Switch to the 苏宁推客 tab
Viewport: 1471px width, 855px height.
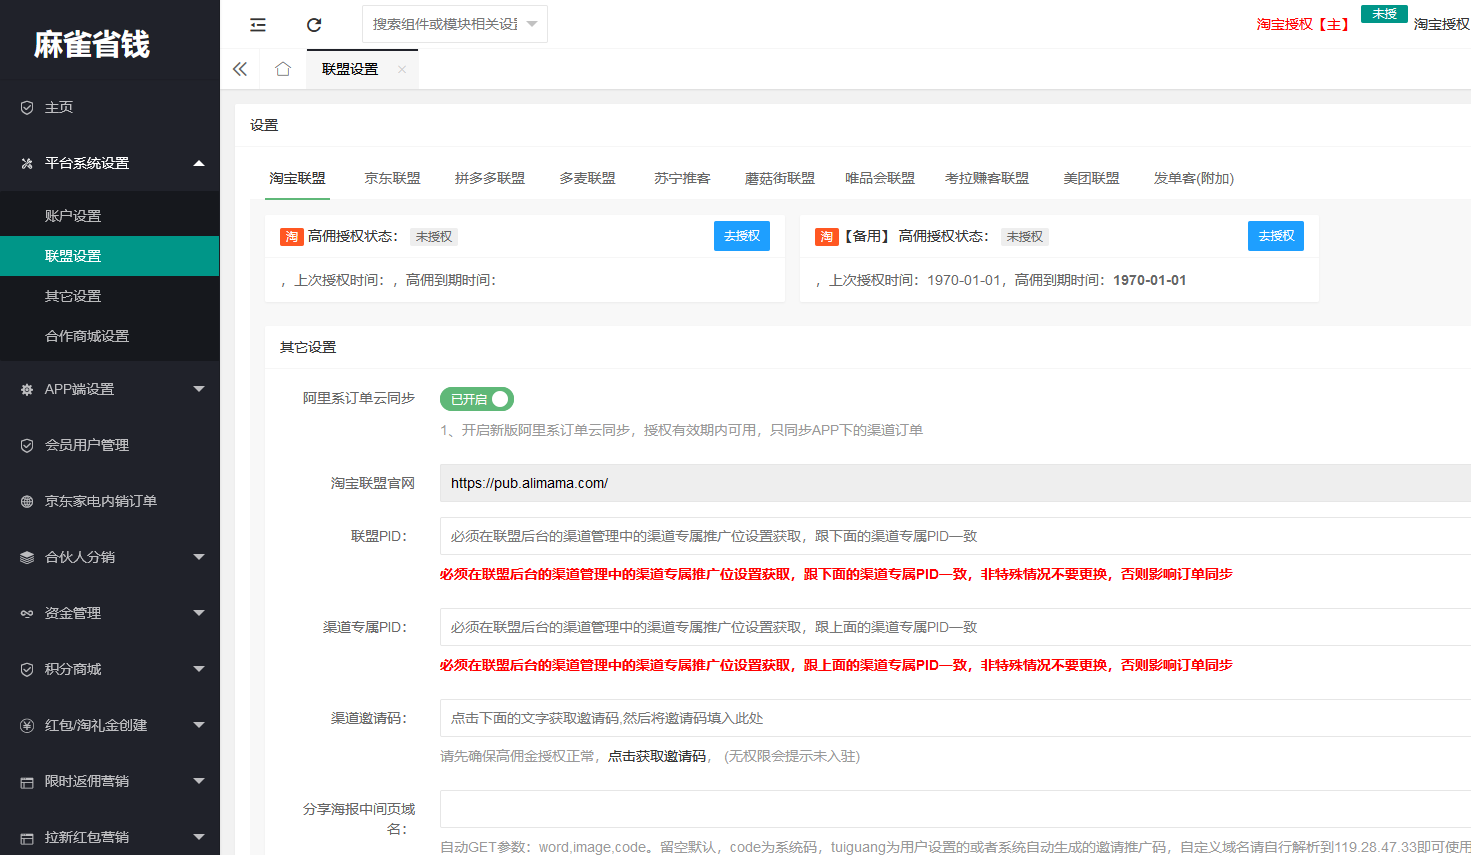click(x=682, y=178)
